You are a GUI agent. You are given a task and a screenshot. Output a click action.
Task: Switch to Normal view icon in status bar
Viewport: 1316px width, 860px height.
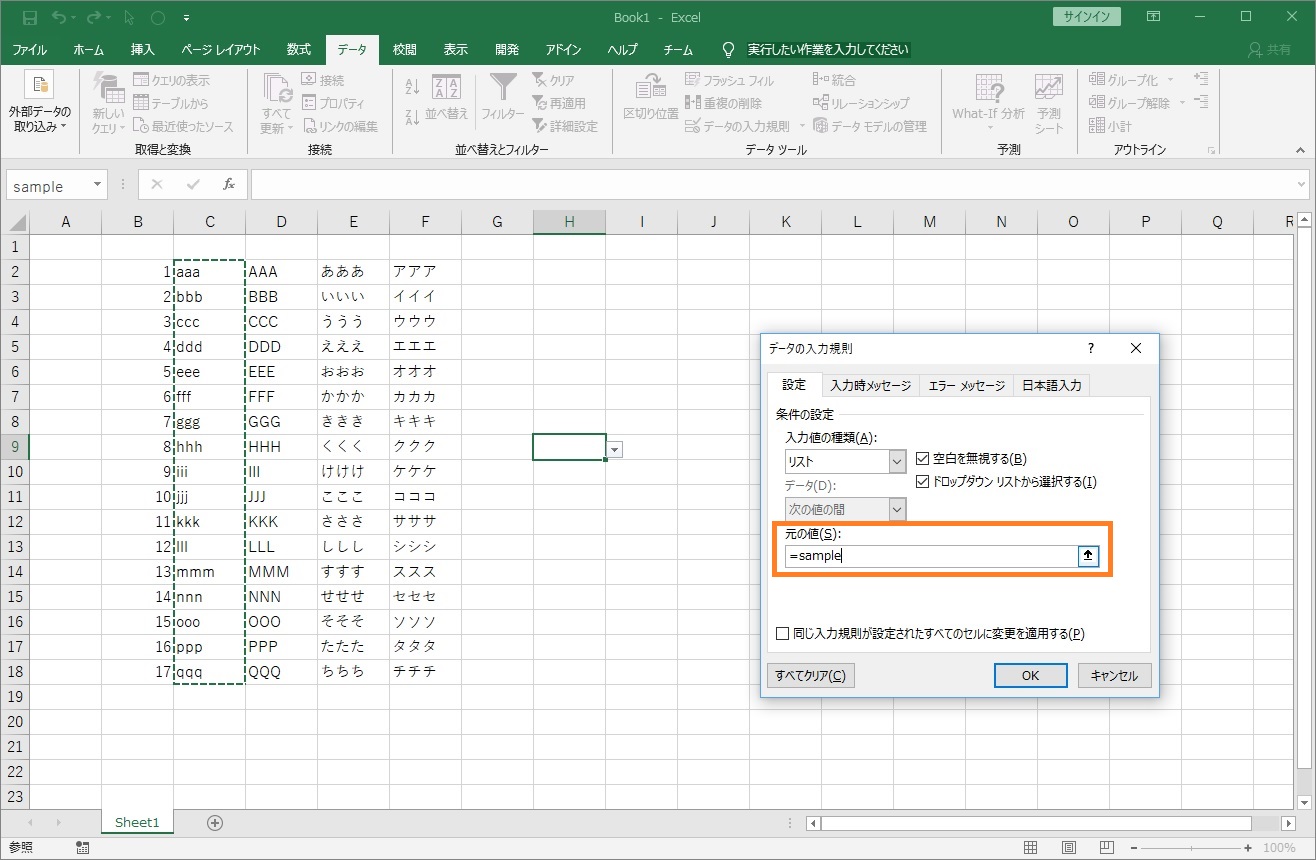pyautogui.click(x=1030, y=848)
